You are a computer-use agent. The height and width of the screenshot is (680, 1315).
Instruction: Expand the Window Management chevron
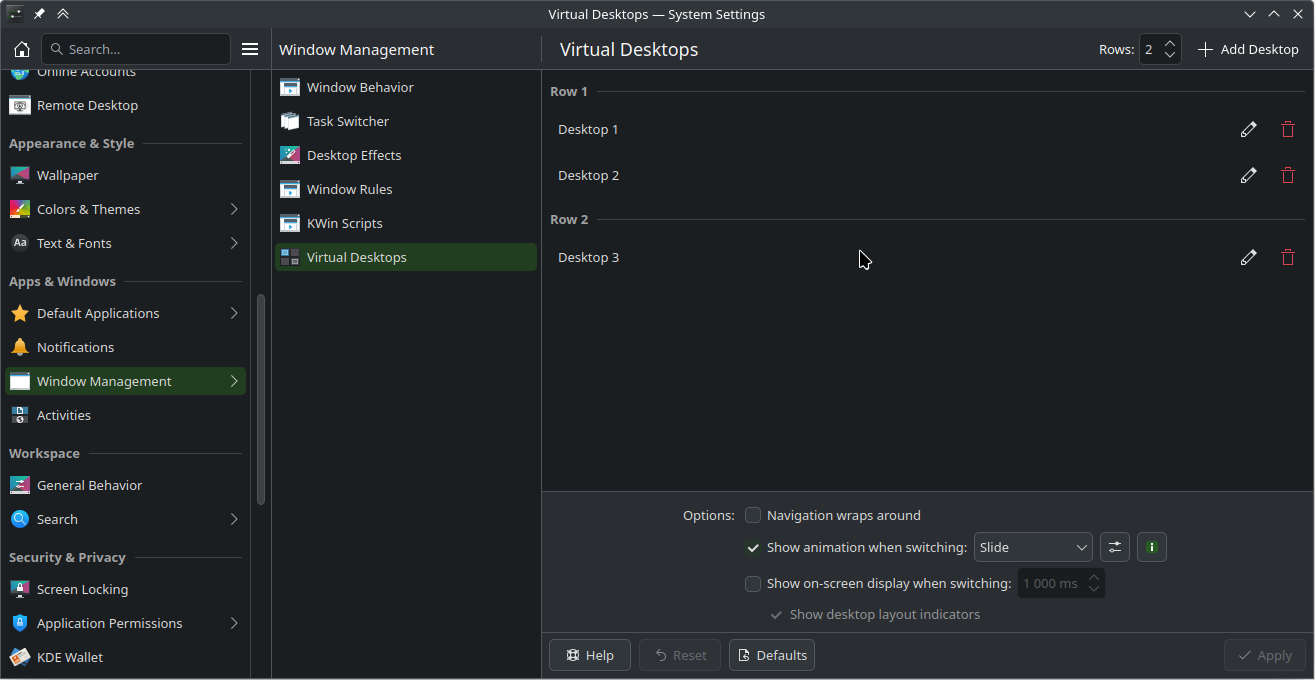pyautogui.click(x=234, y=381)
